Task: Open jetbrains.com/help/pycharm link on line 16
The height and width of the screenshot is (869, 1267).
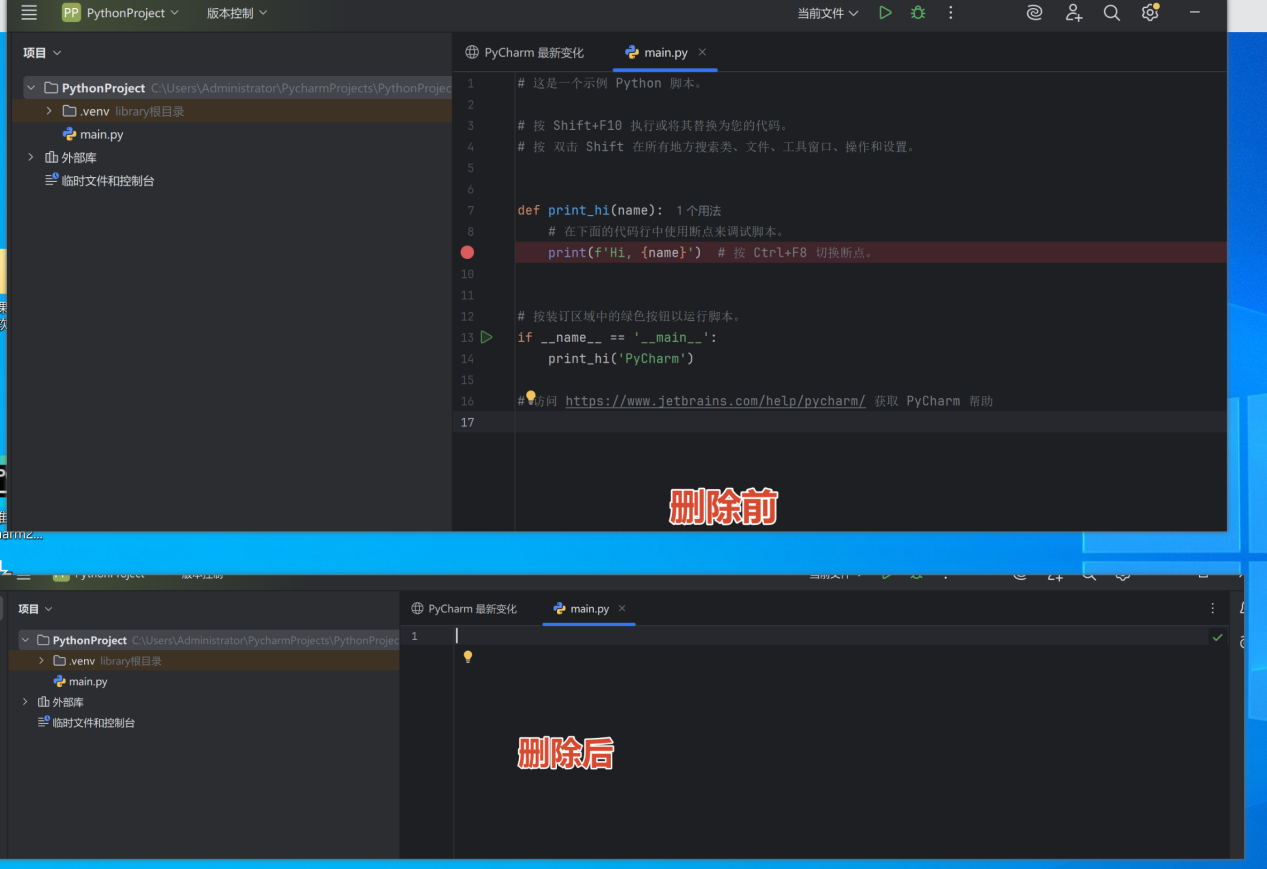Action: pyautogui.click(x=715, y=401)
